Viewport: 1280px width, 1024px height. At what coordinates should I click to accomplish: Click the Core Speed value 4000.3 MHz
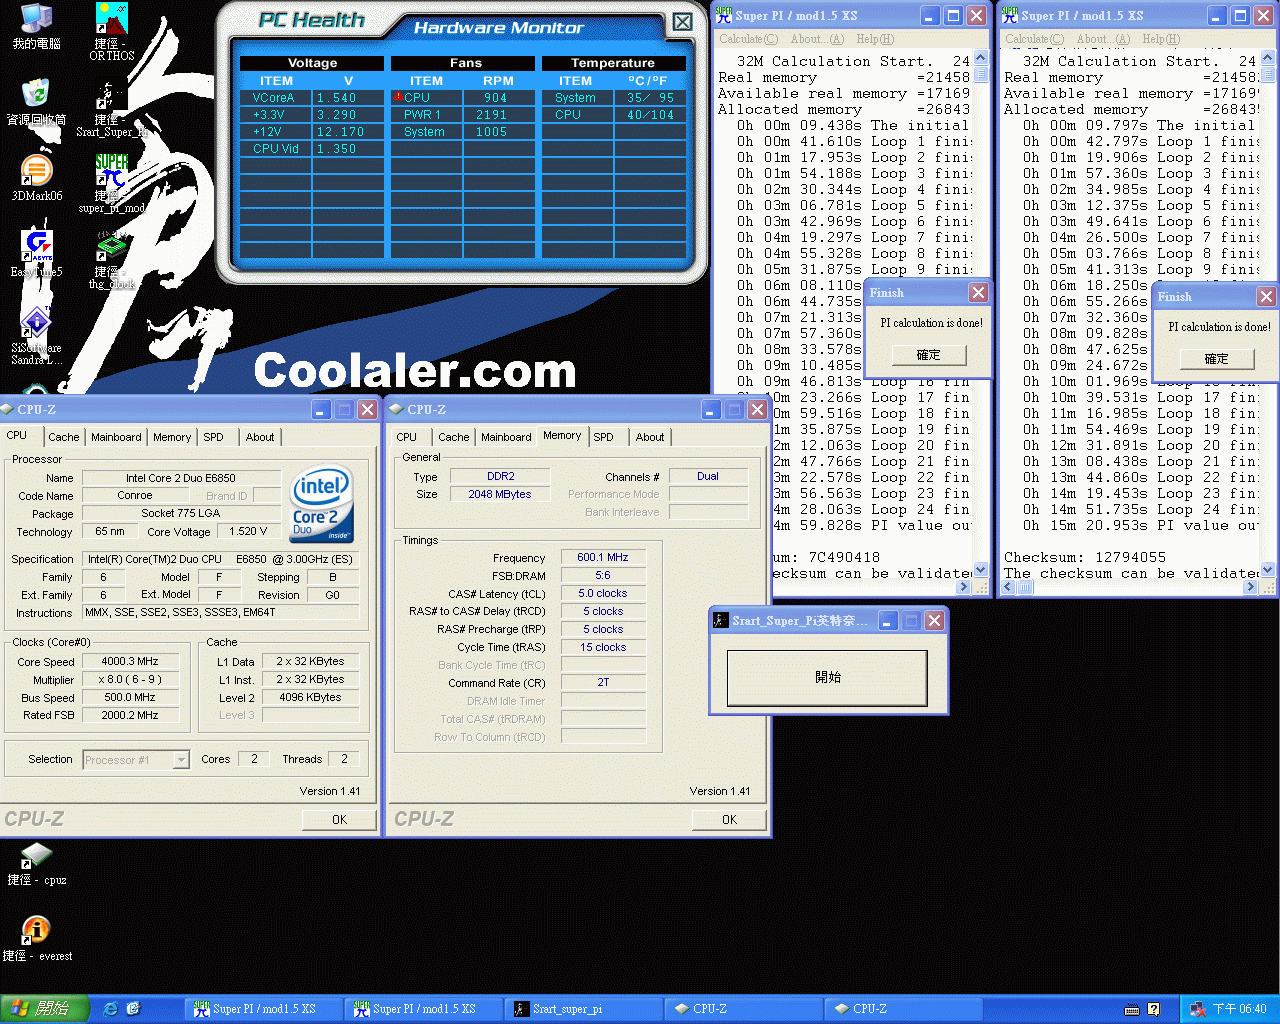pyautogui.click(x=130, y=662)
